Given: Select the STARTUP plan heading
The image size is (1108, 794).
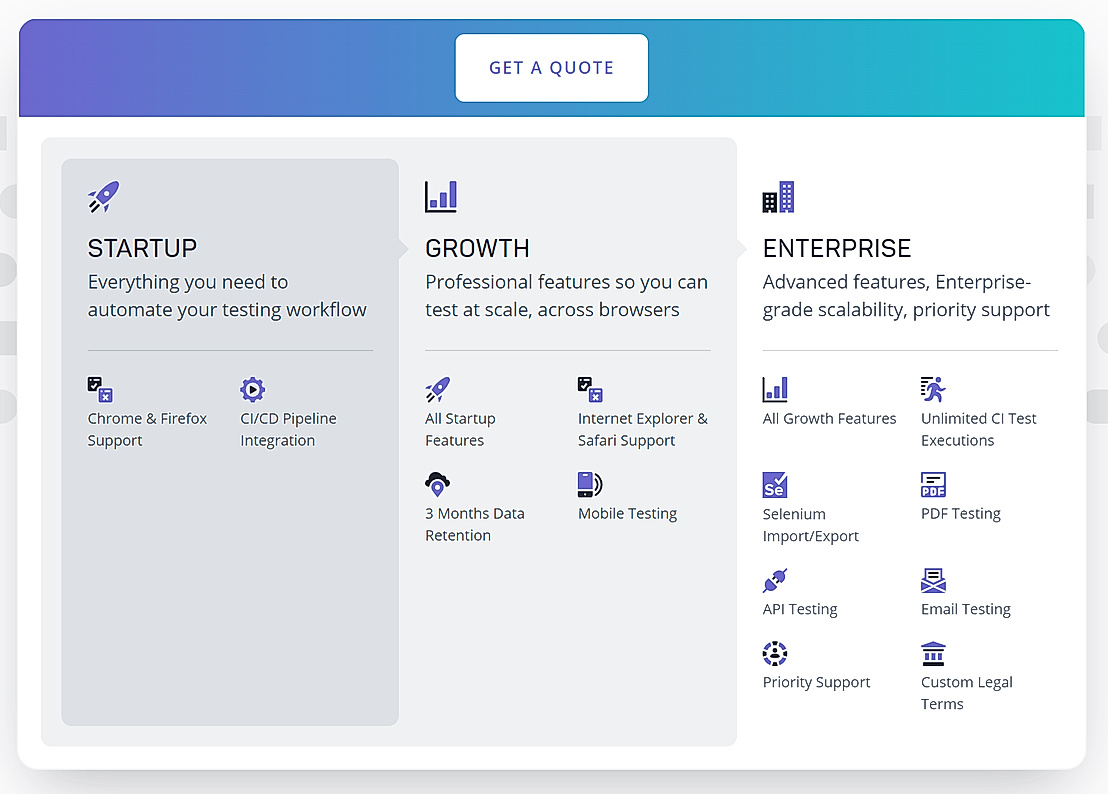Looking at the screenshot, I should click(143, 248).
